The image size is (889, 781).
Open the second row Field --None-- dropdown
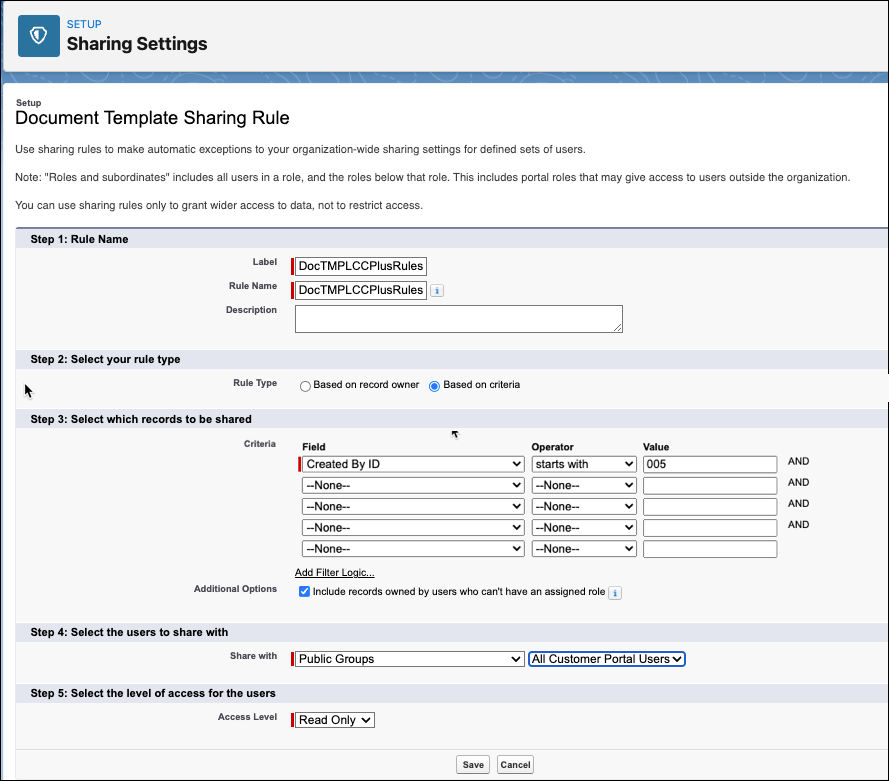pos(413,485)
